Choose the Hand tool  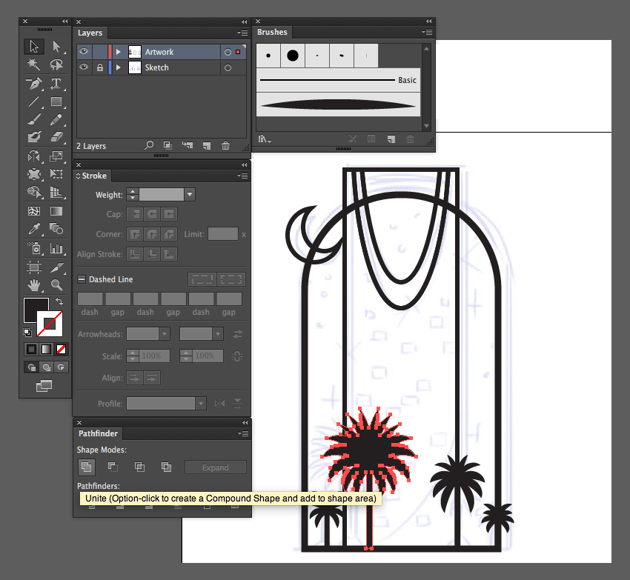[35, 286]
